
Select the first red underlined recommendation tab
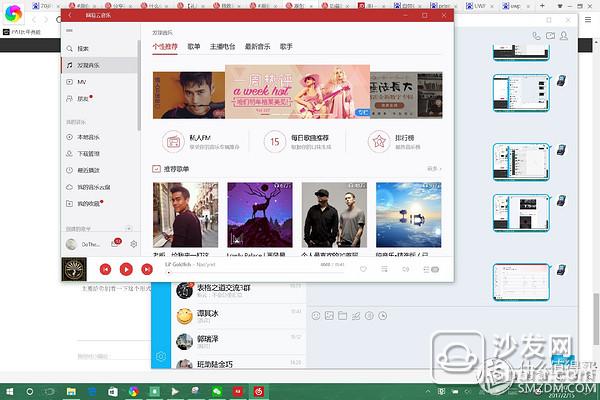(x=165, y=47)
